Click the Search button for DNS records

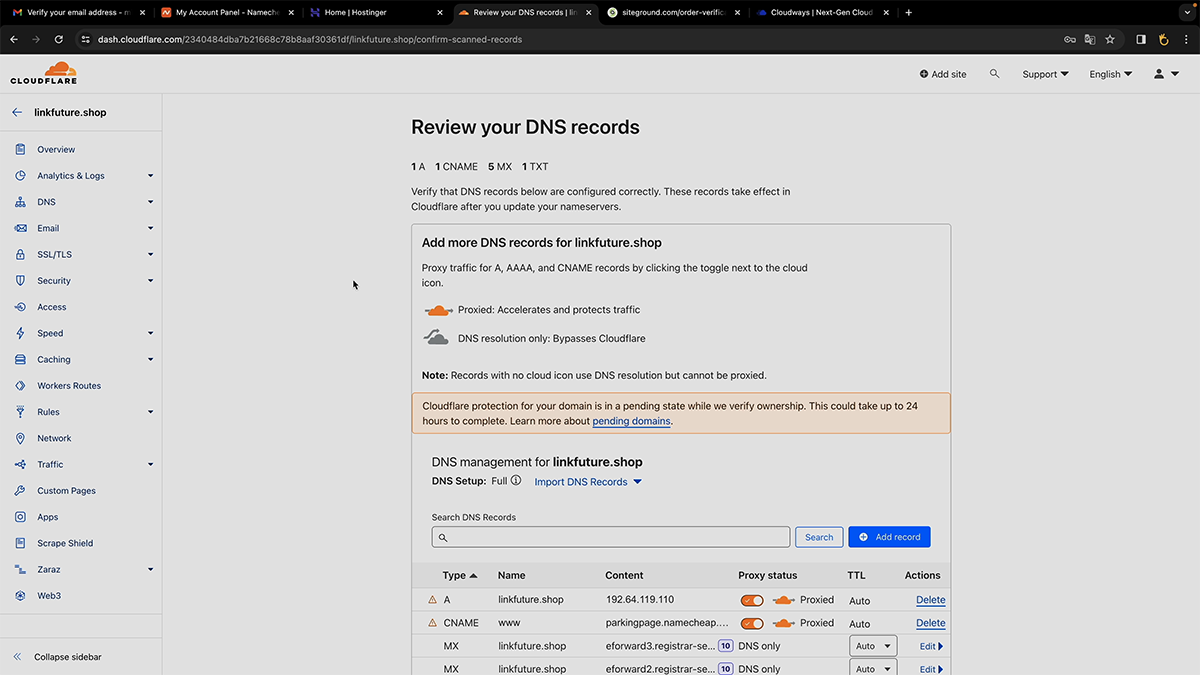tap(819, 537)
